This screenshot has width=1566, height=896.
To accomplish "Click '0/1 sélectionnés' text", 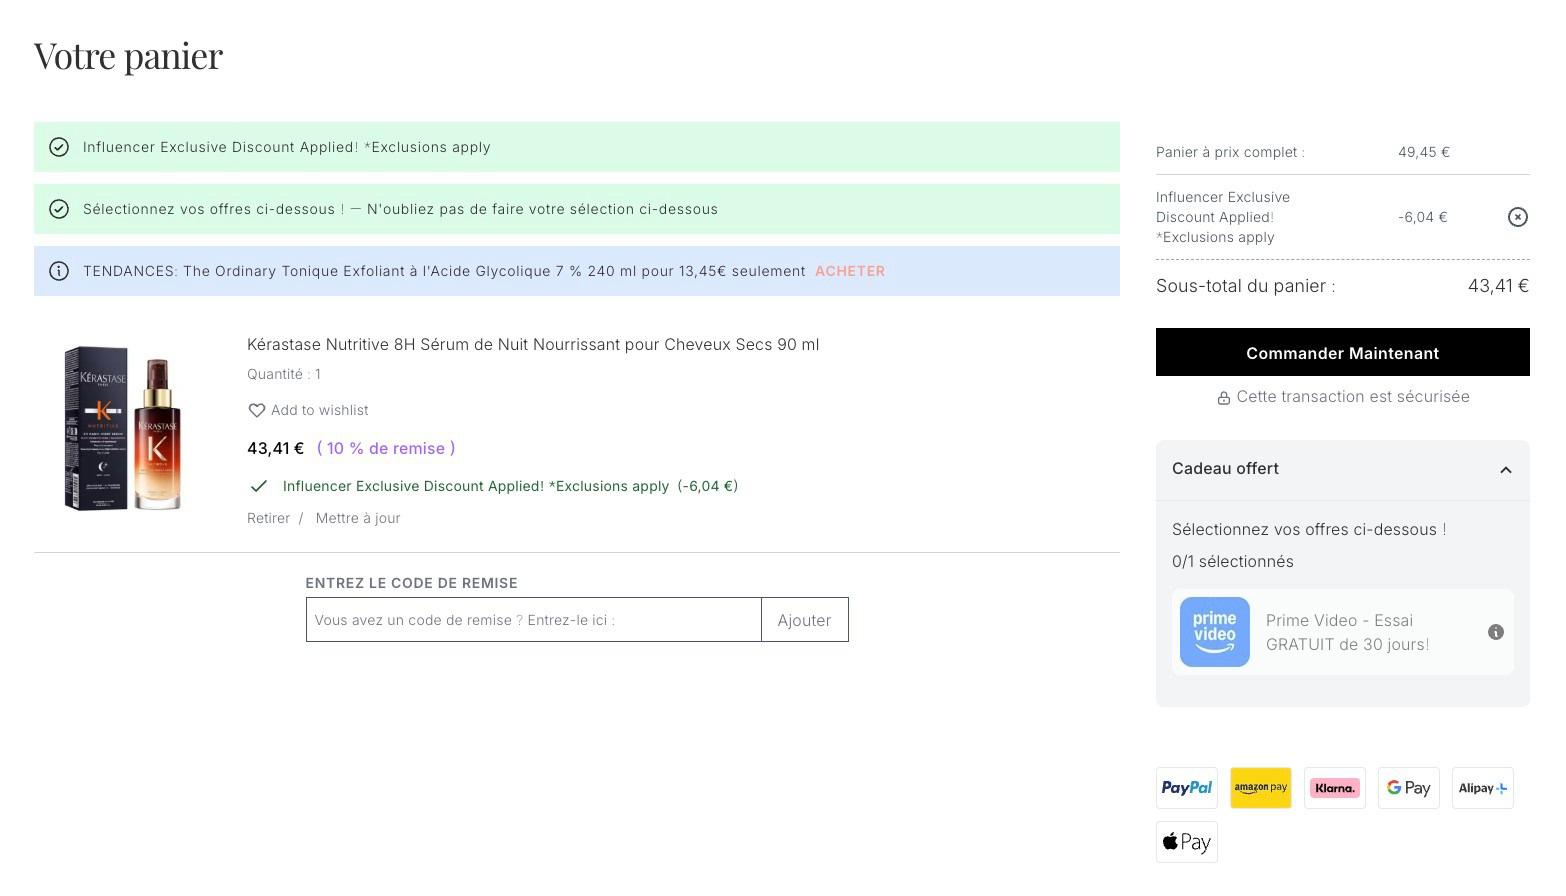I will 1232,561.
